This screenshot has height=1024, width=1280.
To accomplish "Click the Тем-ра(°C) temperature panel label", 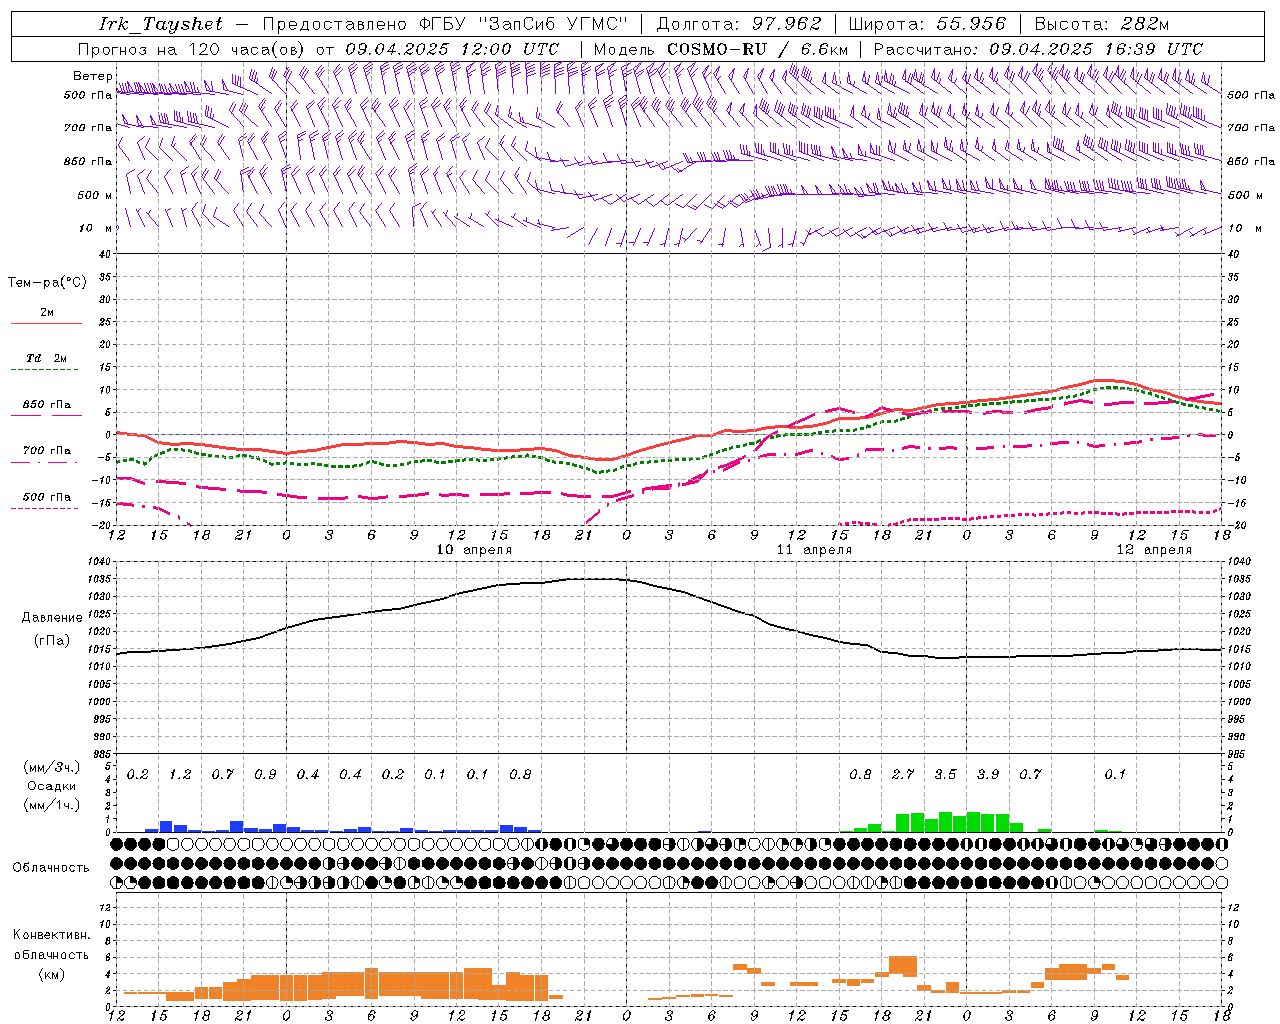I will click(47, 283).
